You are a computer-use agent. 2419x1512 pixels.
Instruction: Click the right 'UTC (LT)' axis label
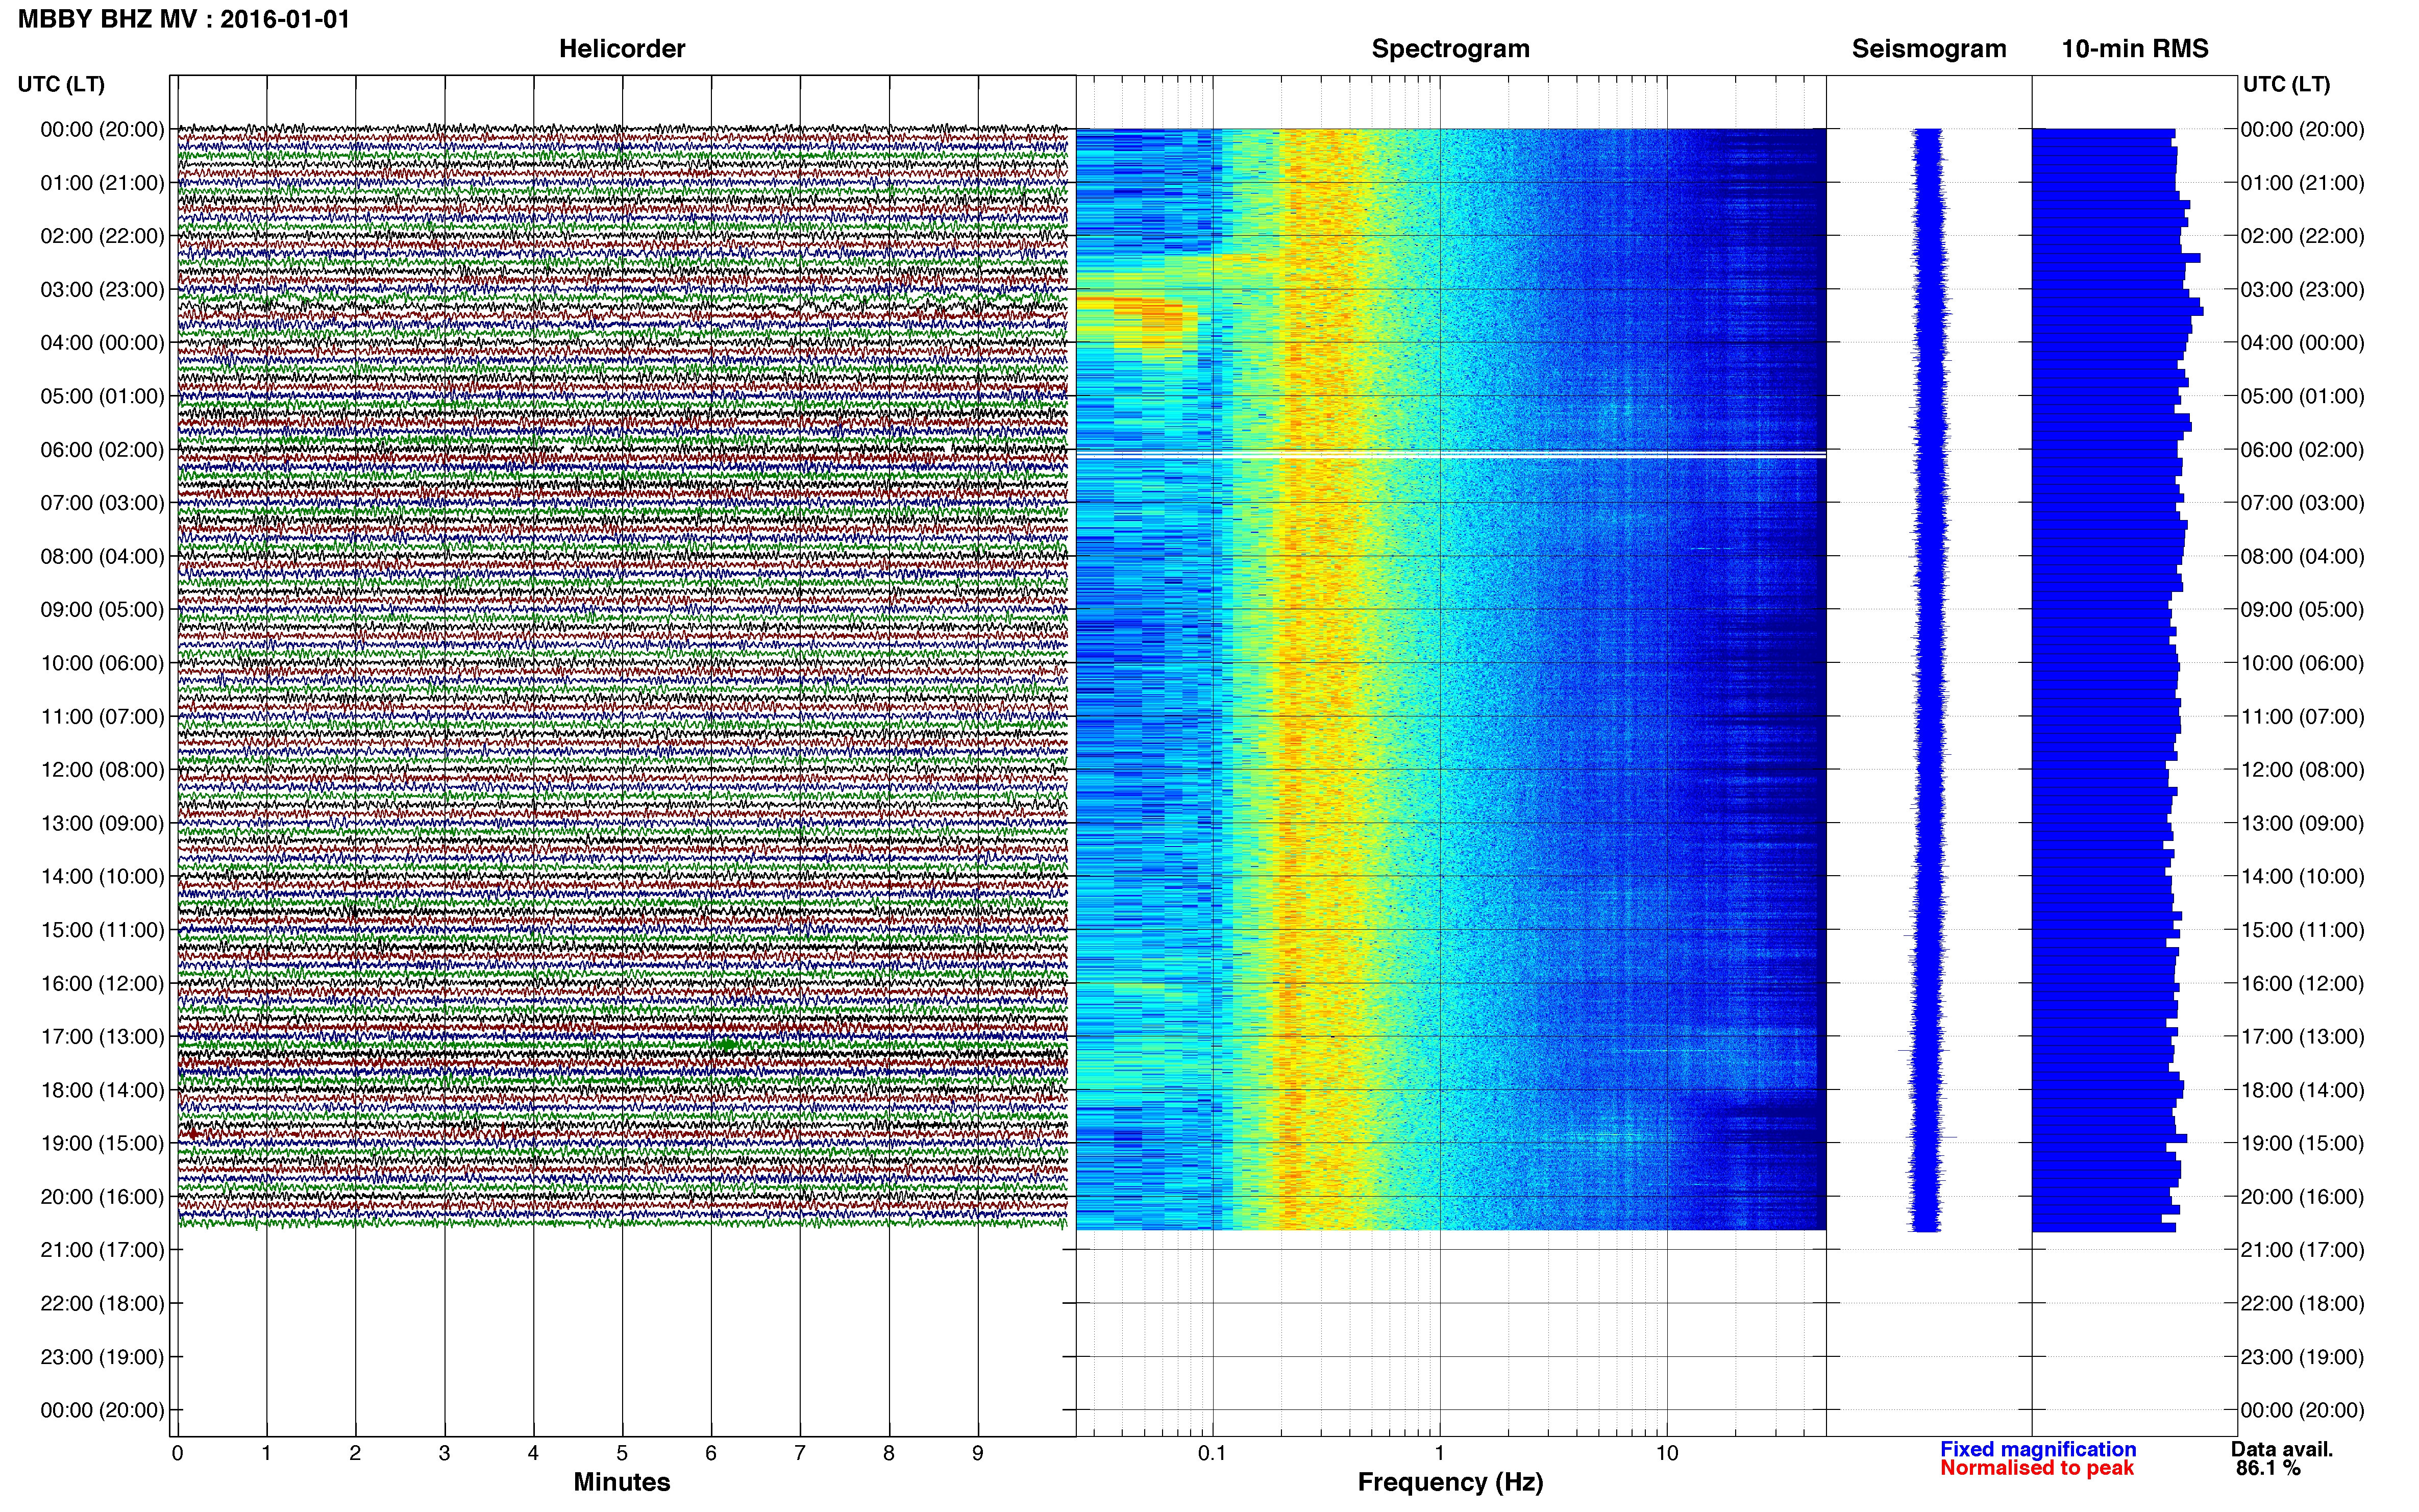click(x=2286, y=84)
